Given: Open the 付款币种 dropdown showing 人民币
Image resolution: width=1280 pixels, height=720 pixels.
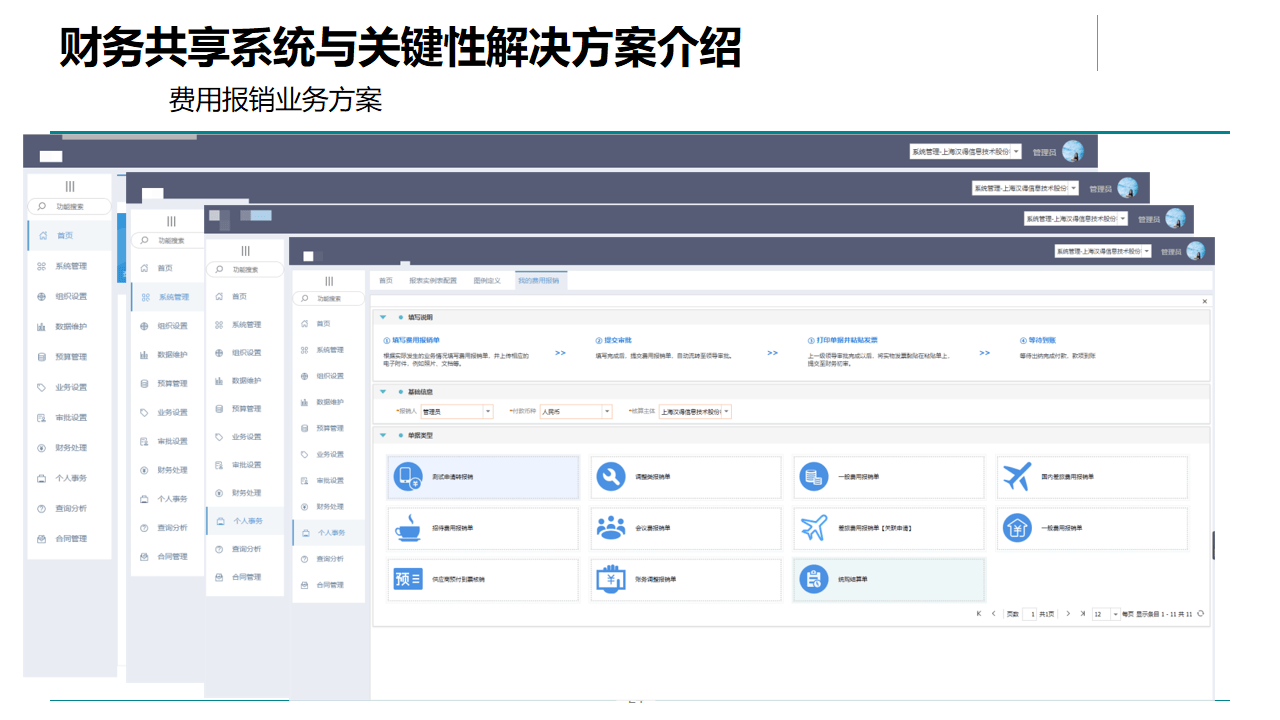Looking at the screenshot, I should 575,411.
